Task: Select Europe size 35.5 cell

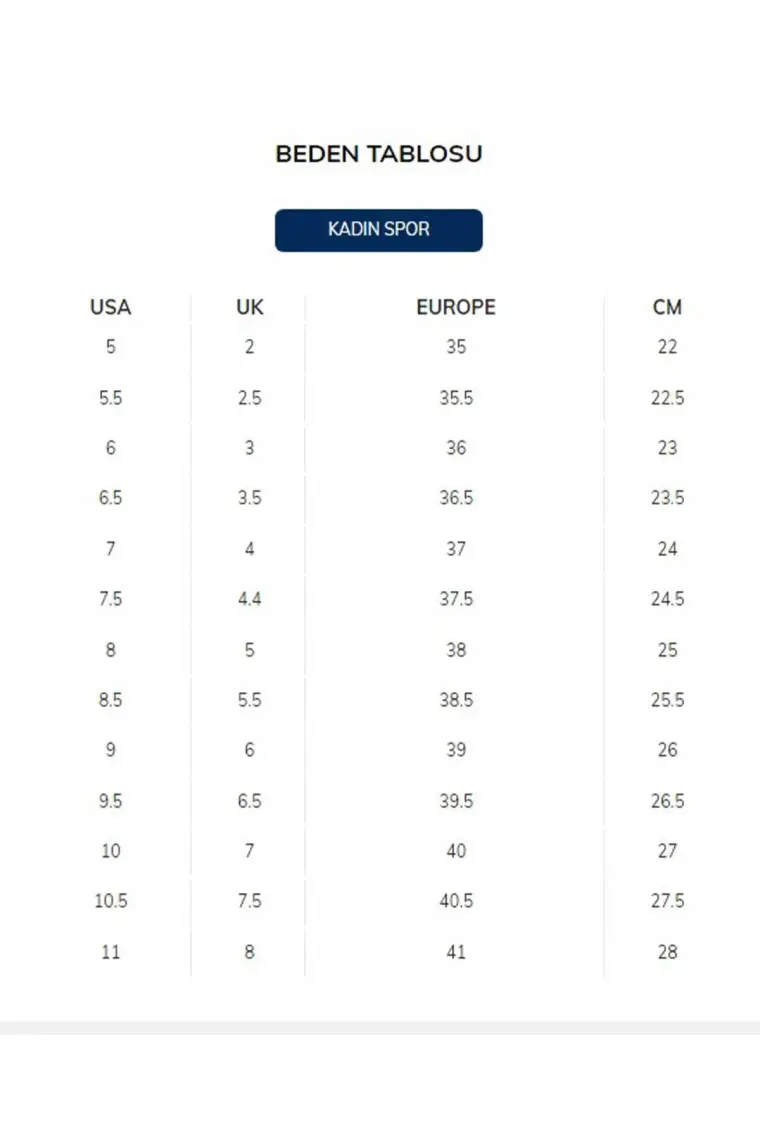Action: [456, 398]
